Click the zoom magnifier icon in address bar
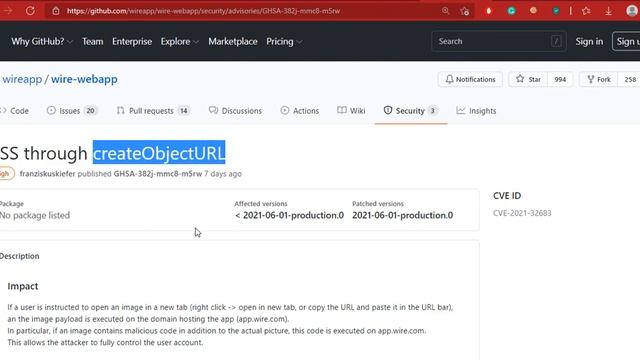The width and height of the screenshot is (640, 360). coord(445,11)
